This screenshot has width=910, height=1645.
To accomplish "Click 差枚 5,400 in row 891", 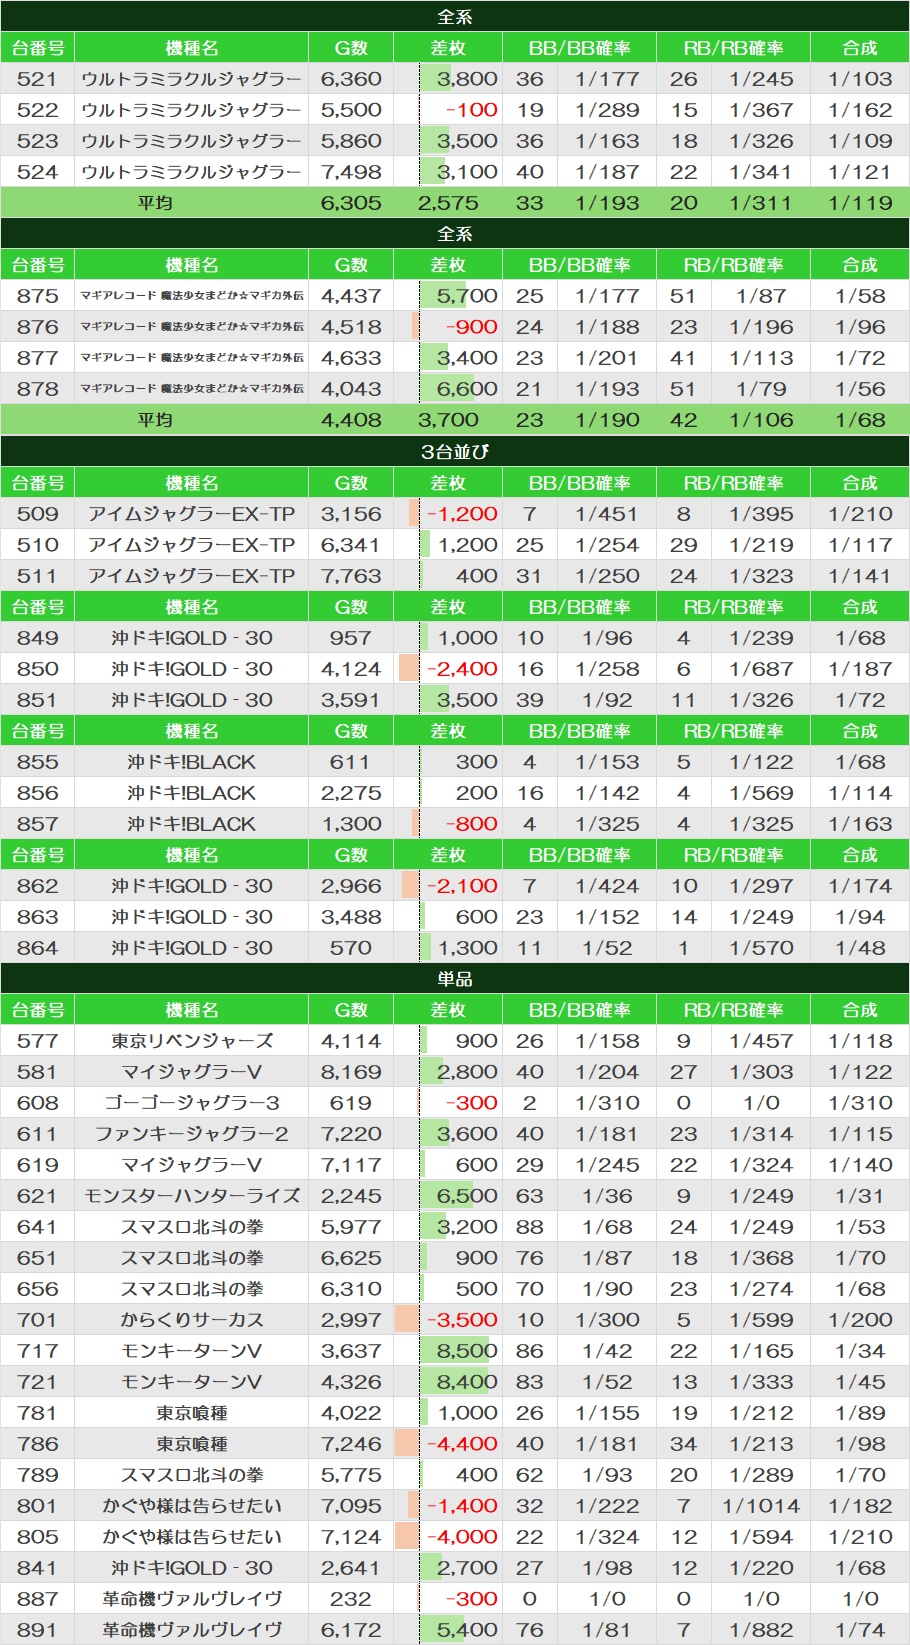I will click(x=467, y=1630).
